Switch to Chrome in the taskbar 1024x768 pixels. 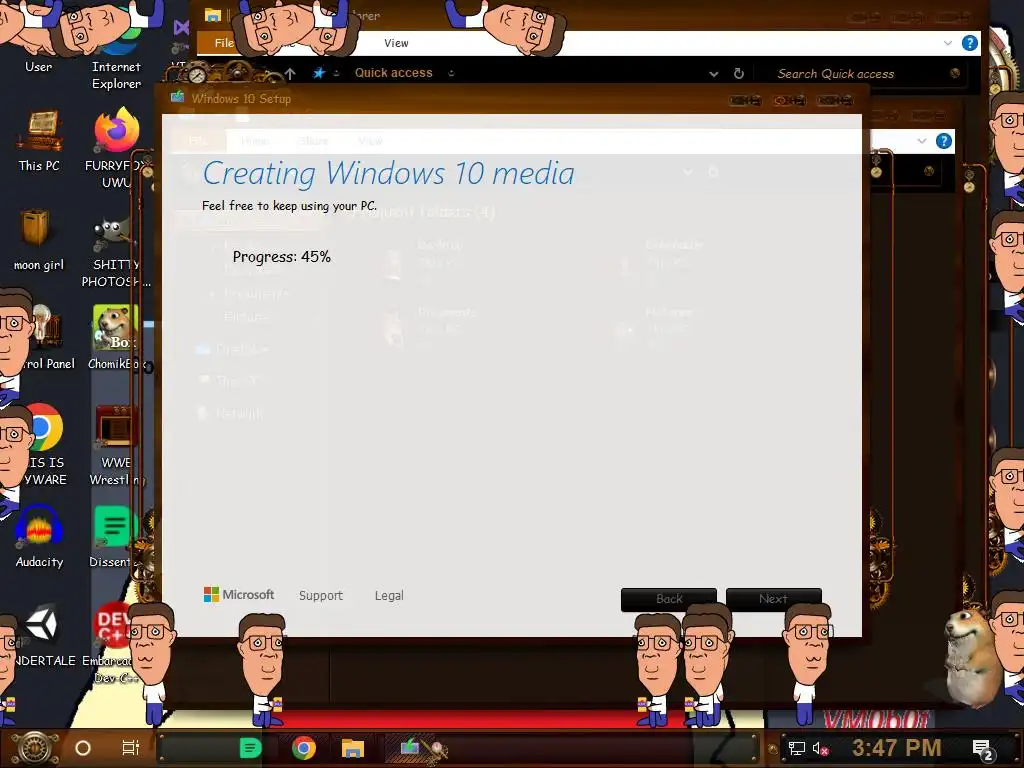coord(304,748)
